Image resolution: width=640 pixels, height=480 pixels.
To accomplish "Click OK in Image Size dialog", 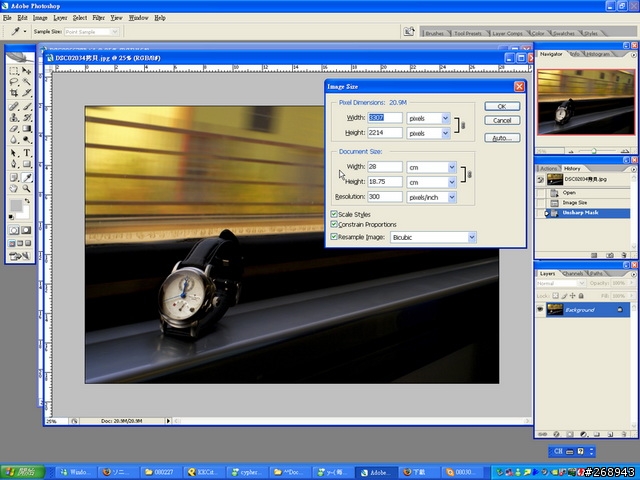I will [502, 106].
